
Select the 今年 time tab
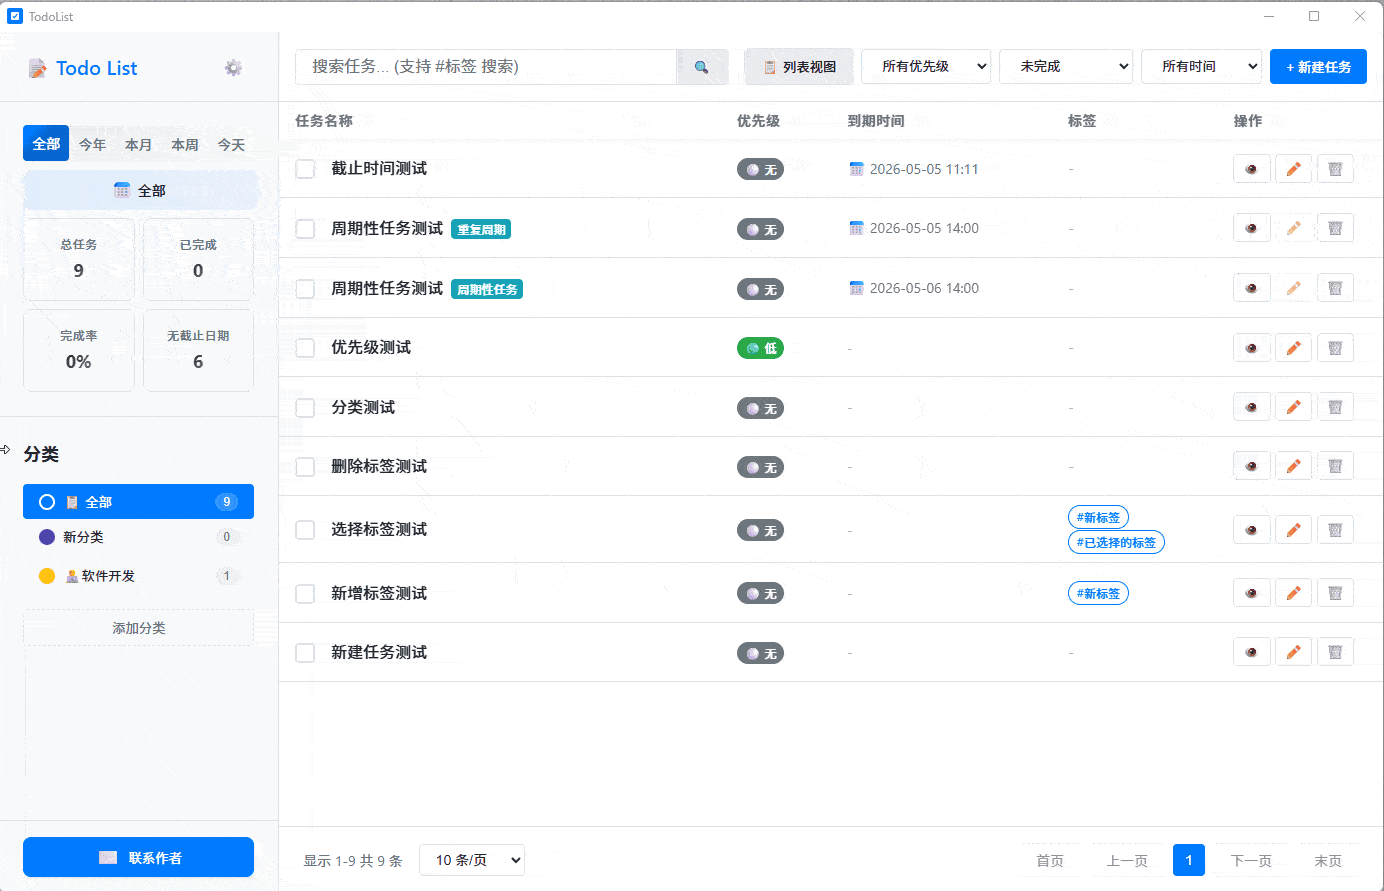93,144
